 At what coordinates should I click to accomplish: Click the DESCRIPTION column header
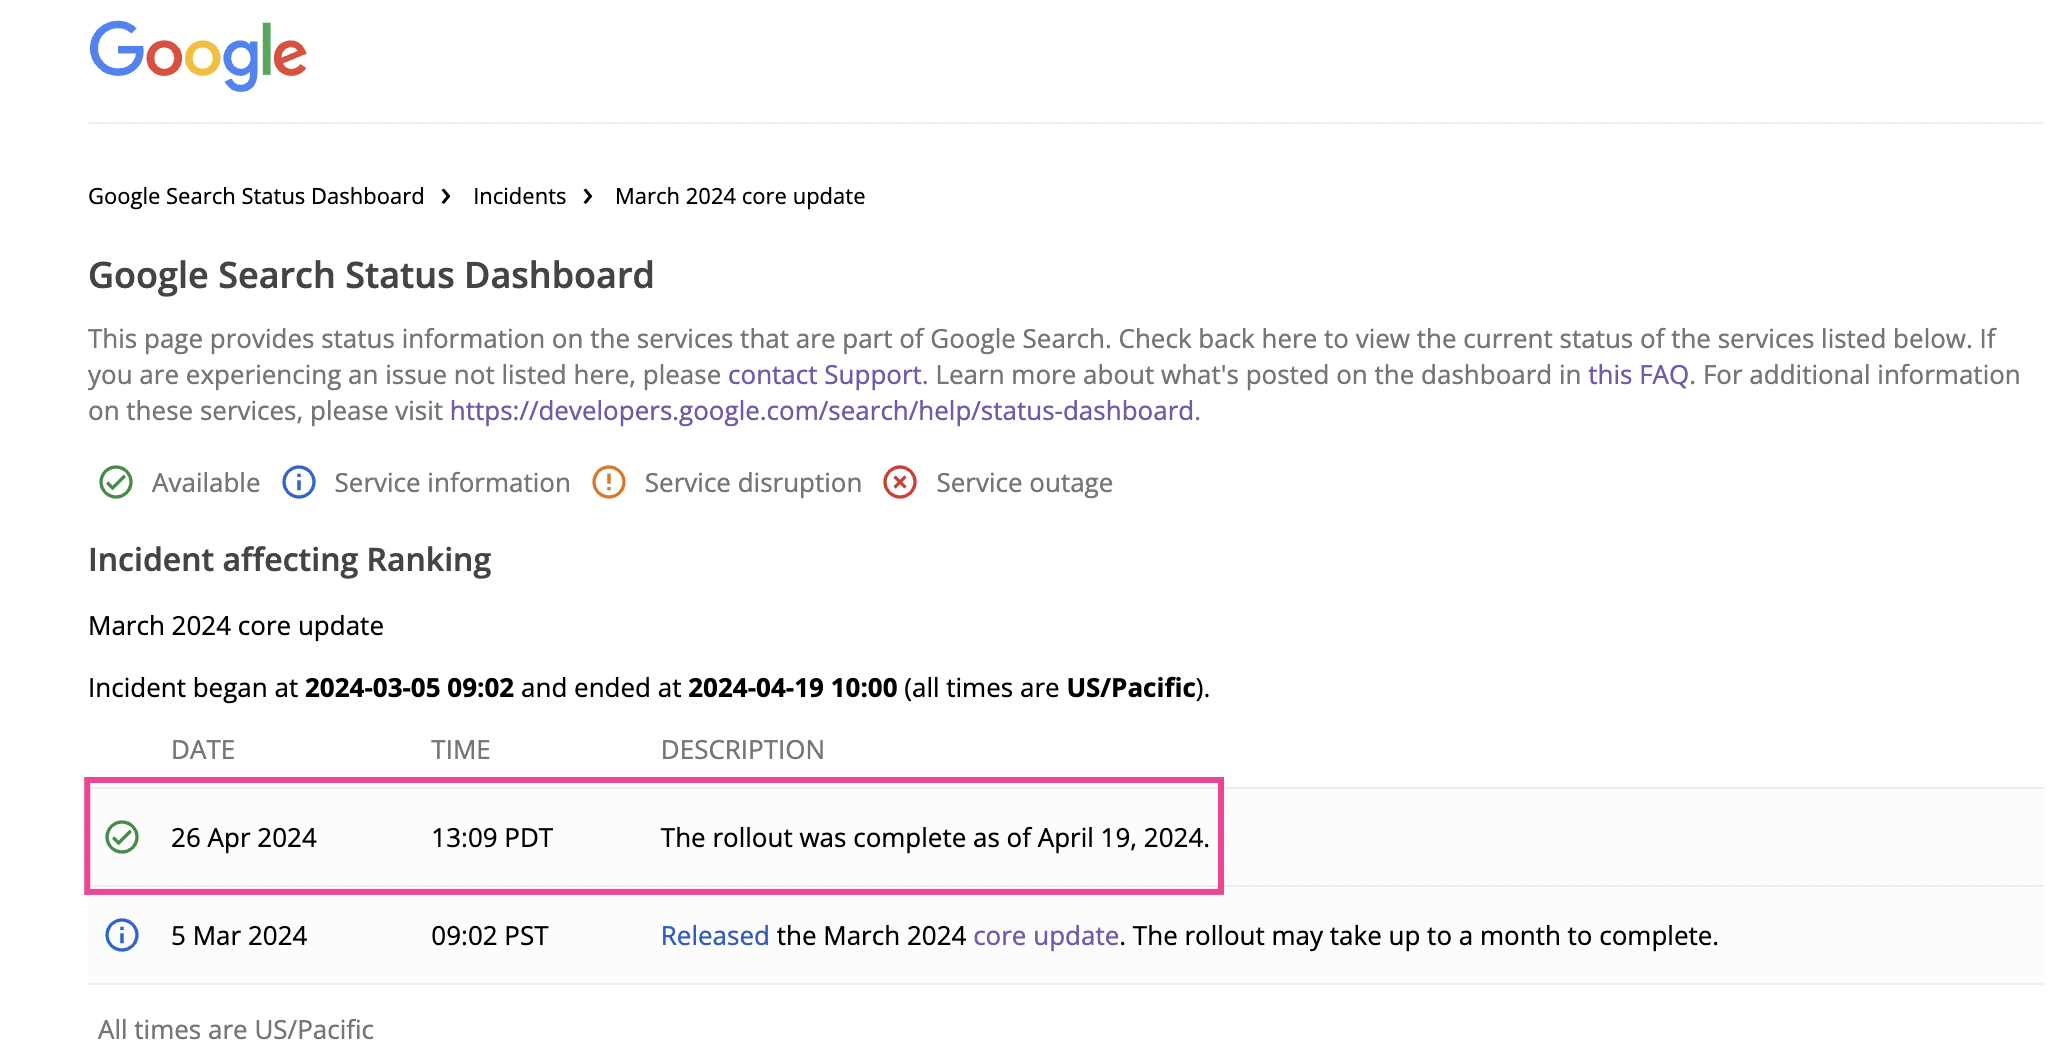click(743, 750)
